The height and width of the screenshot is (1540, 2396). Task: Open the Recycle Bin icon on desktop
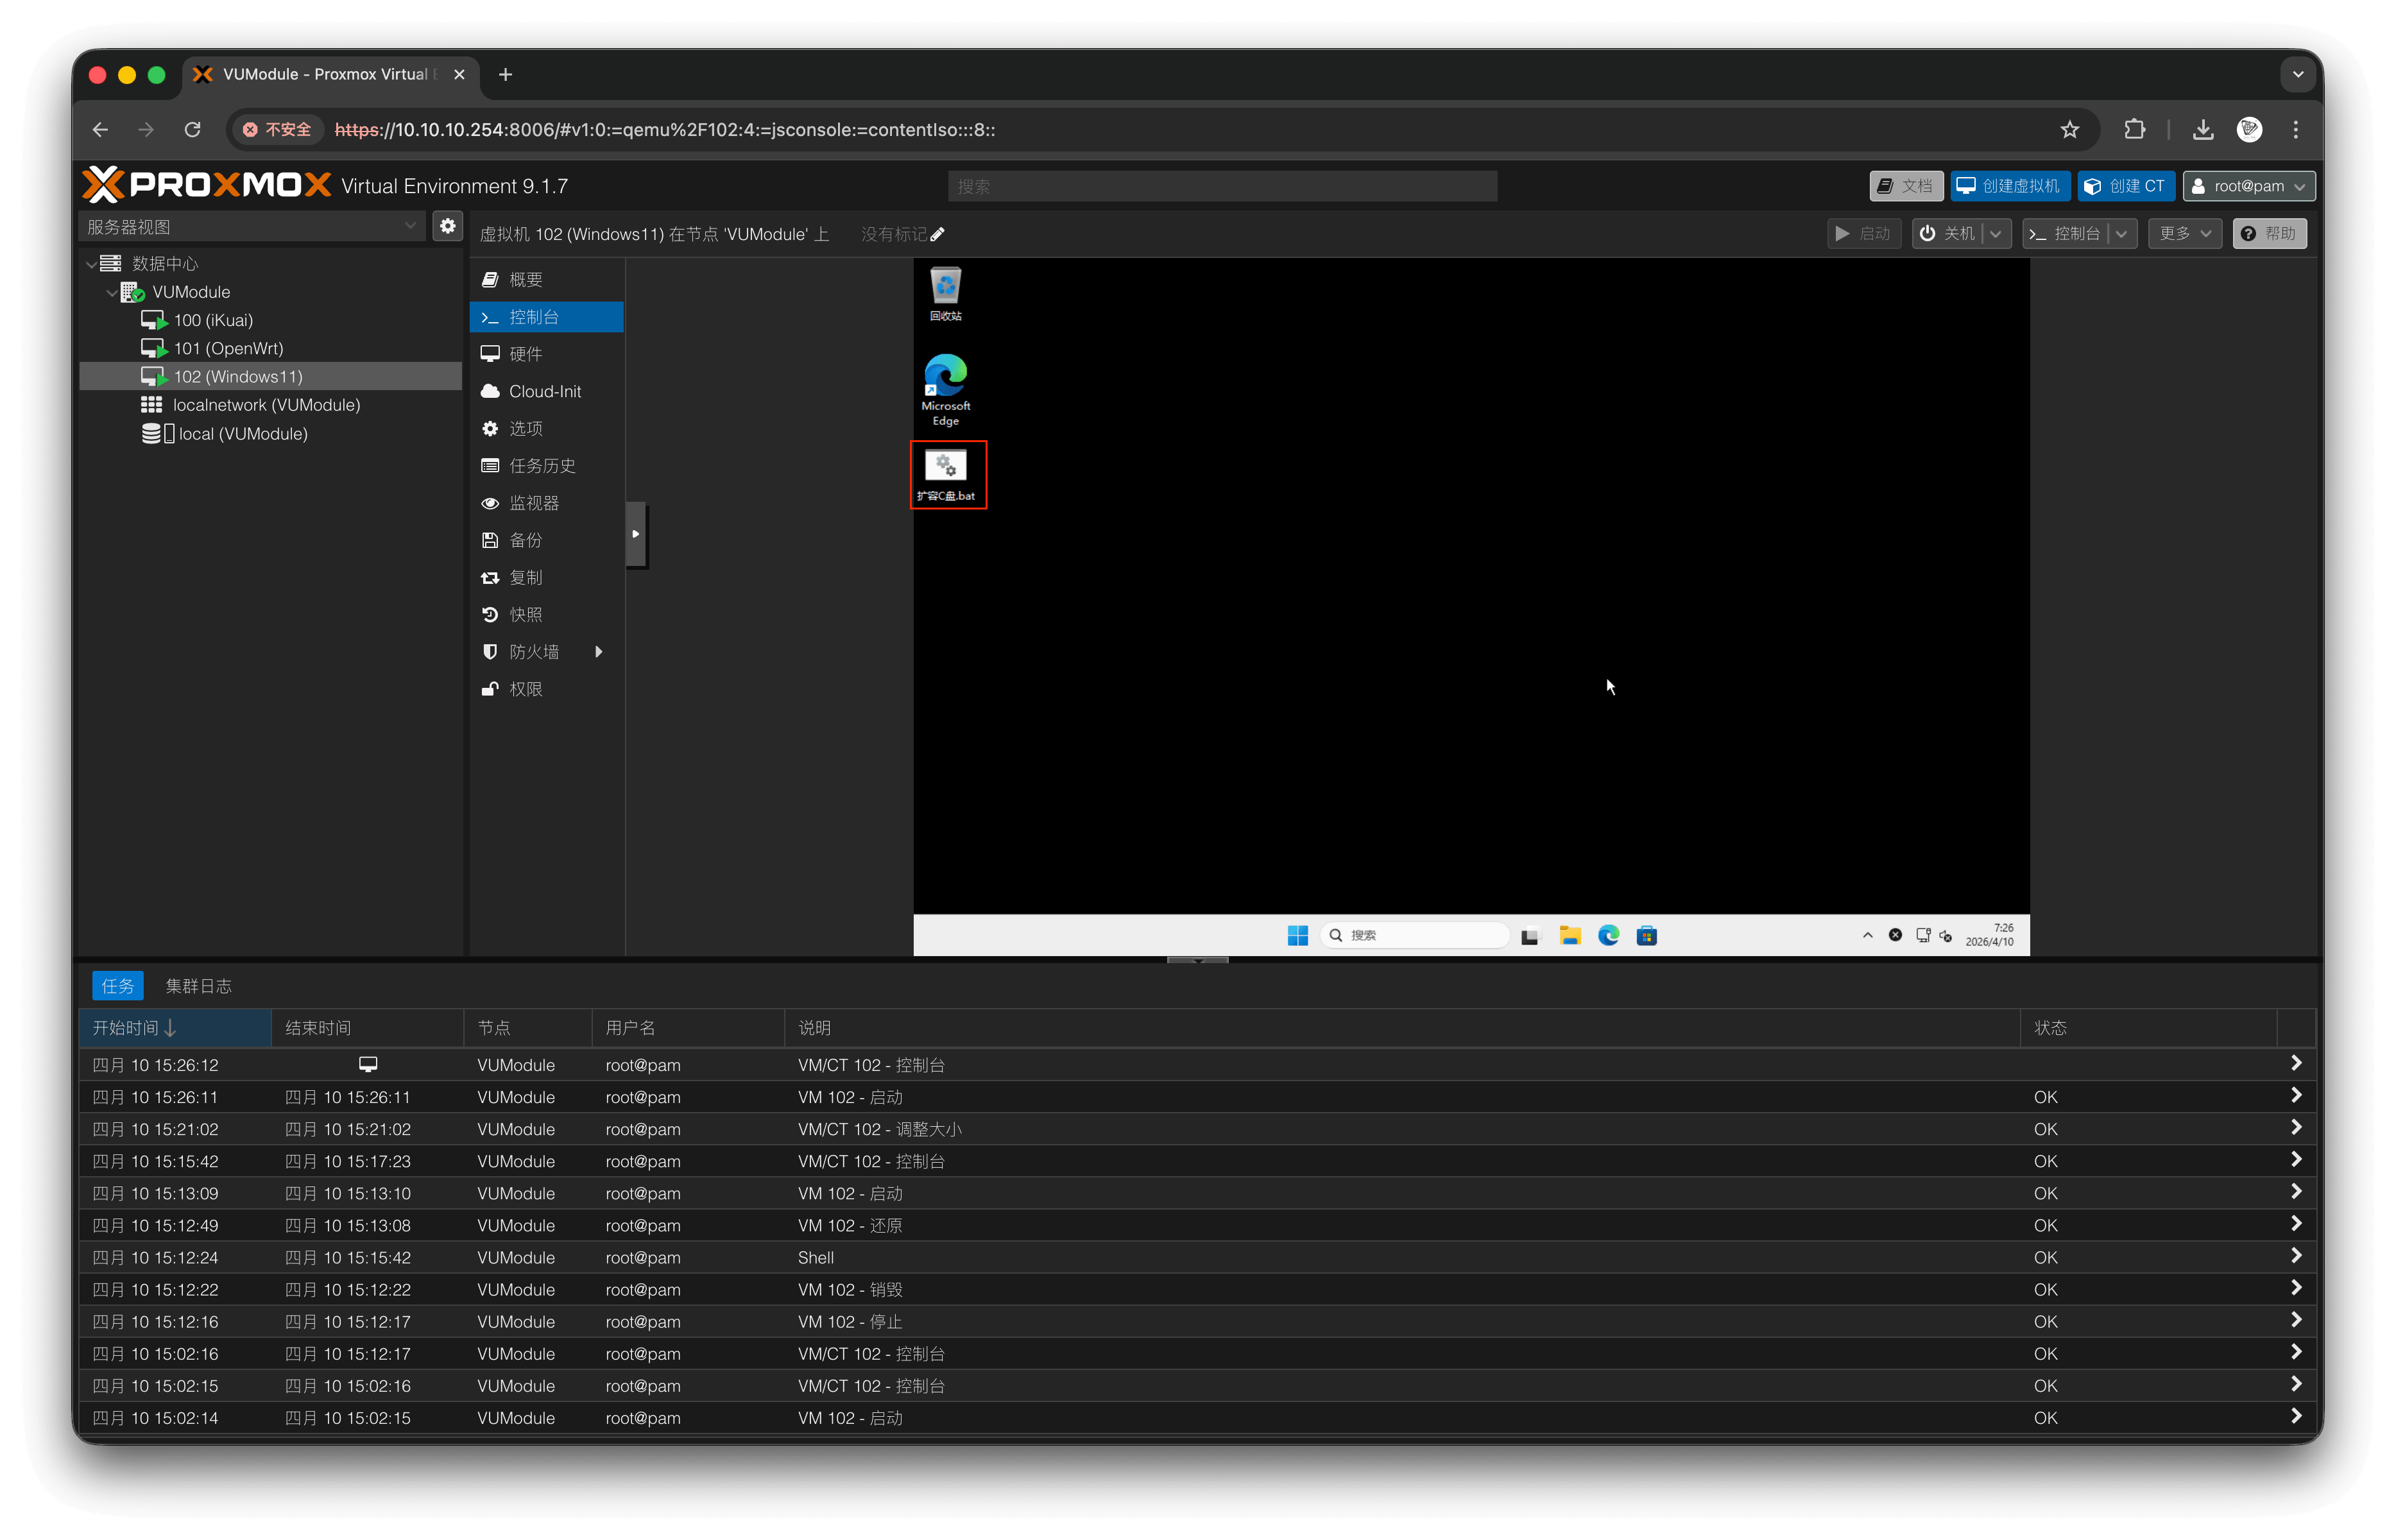[x=945, y=294]
